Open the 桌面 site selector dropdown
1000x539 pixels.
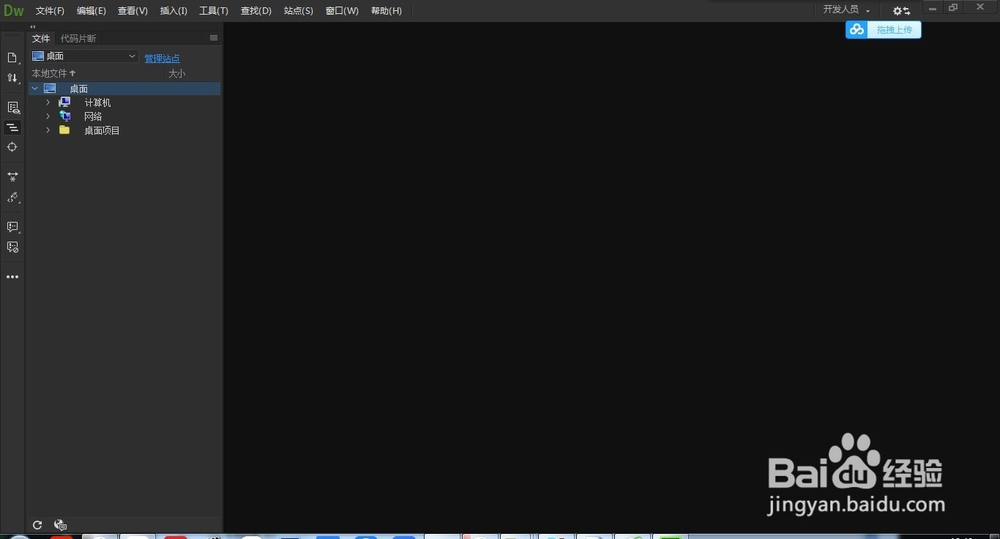point(84,56)
